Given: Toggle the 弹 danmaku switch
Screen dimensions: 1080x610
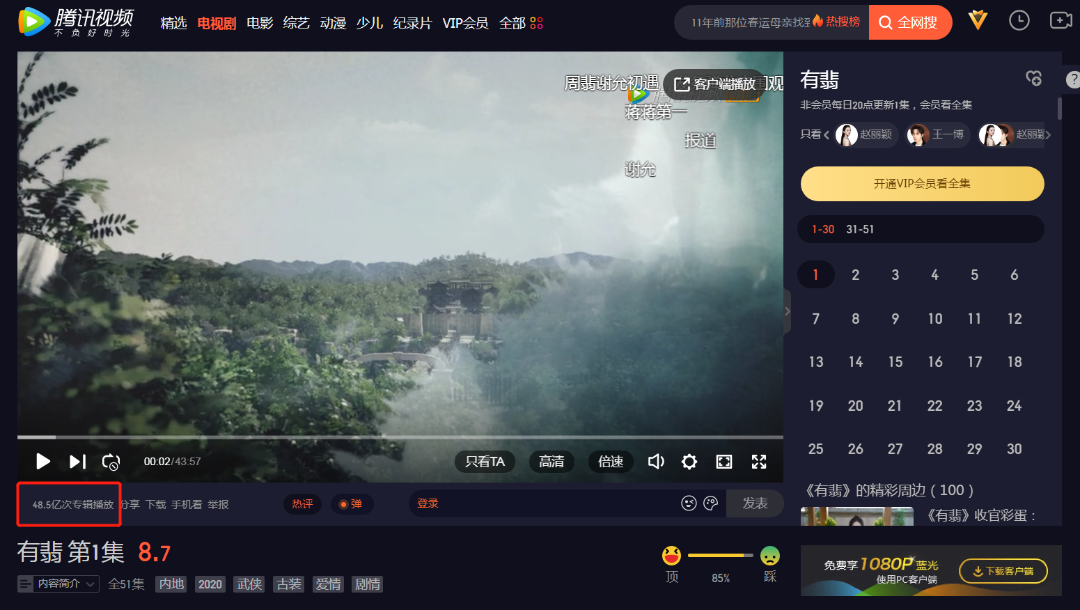Looking at the screenshot, I should [x=349, y=504].
